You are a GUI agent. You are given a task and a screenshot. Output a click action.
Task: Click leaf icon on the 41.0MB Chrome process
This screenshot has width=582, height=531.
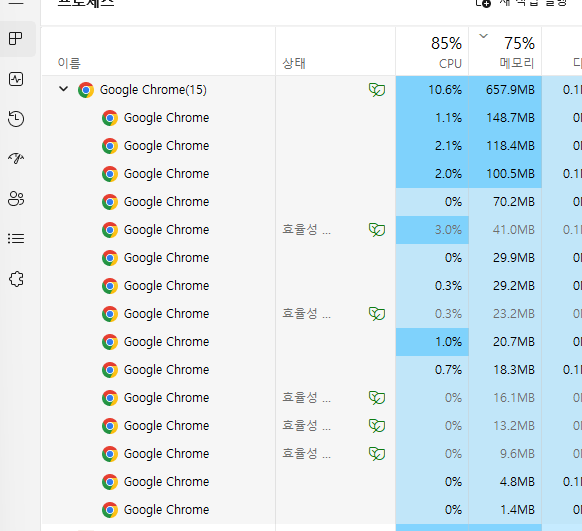377,230
